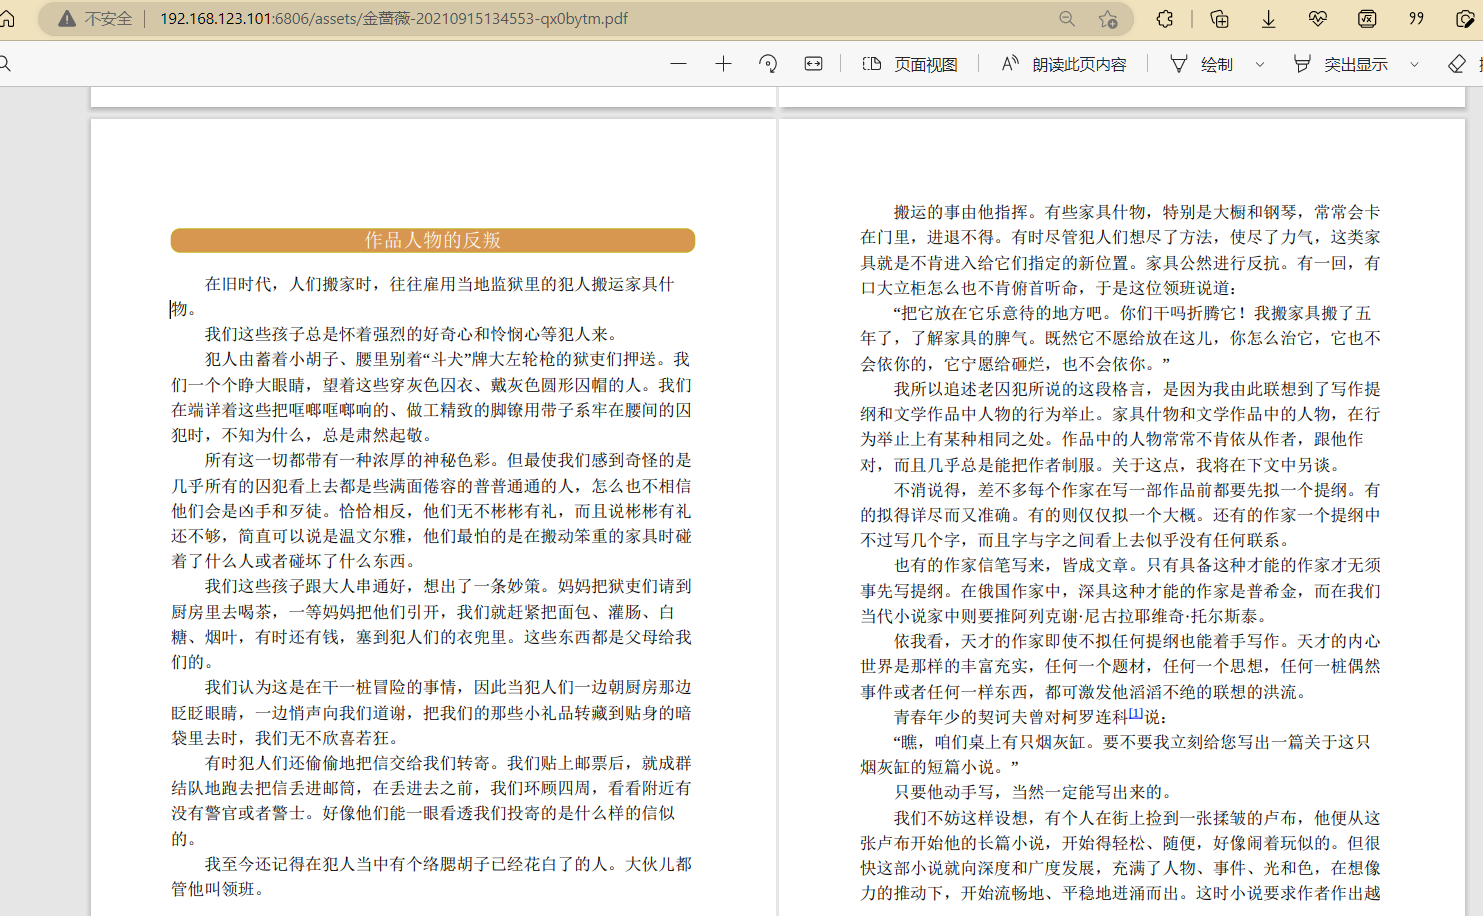Click the footnote [1] link after 柯罗连科
Image resolution: width=1483 pixels, height=916 pixels.
(1135, 714)
